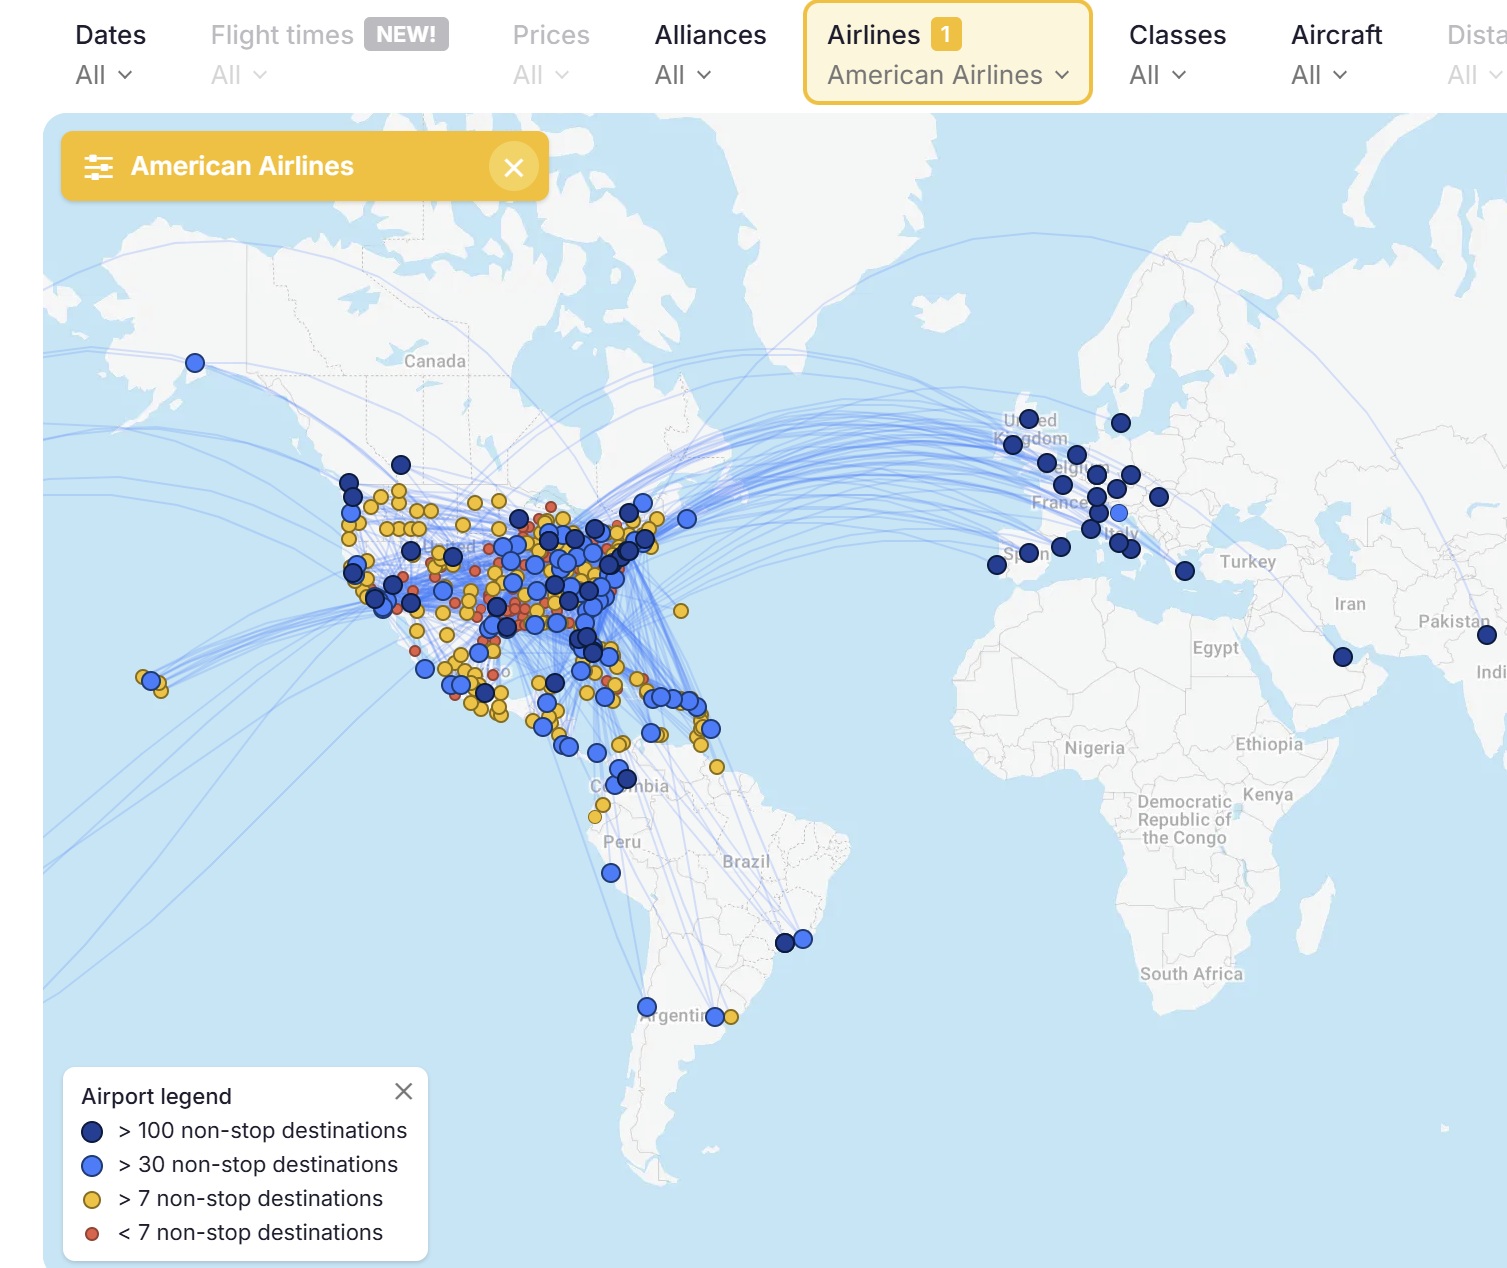Select the western Argentina airport marker

(647, 1007)
